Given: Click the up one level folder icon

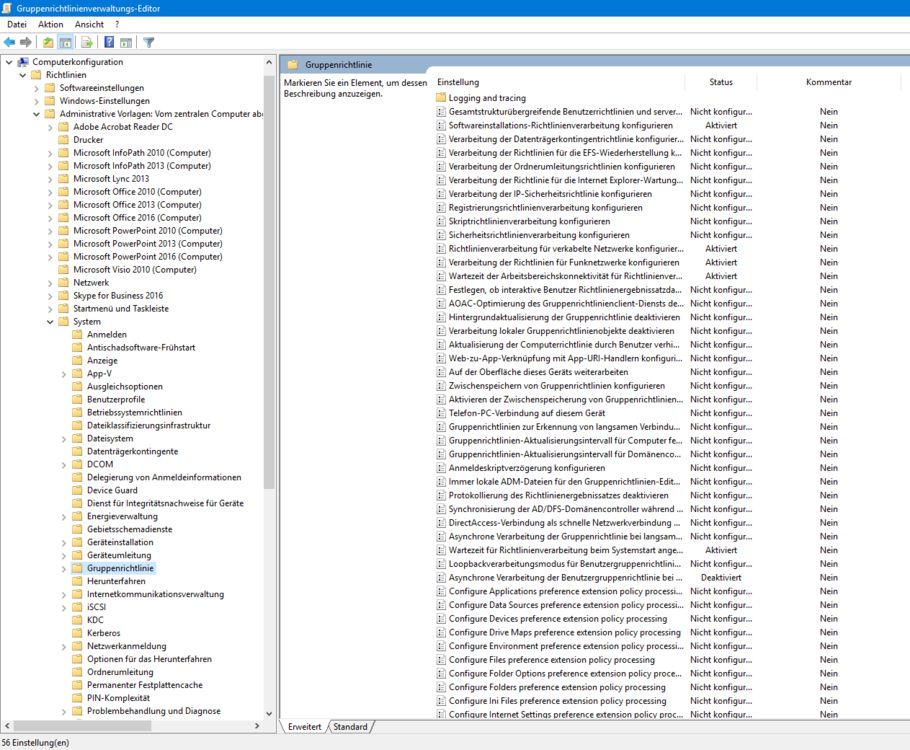Looking at the screenshot, I should coord(48,42).
